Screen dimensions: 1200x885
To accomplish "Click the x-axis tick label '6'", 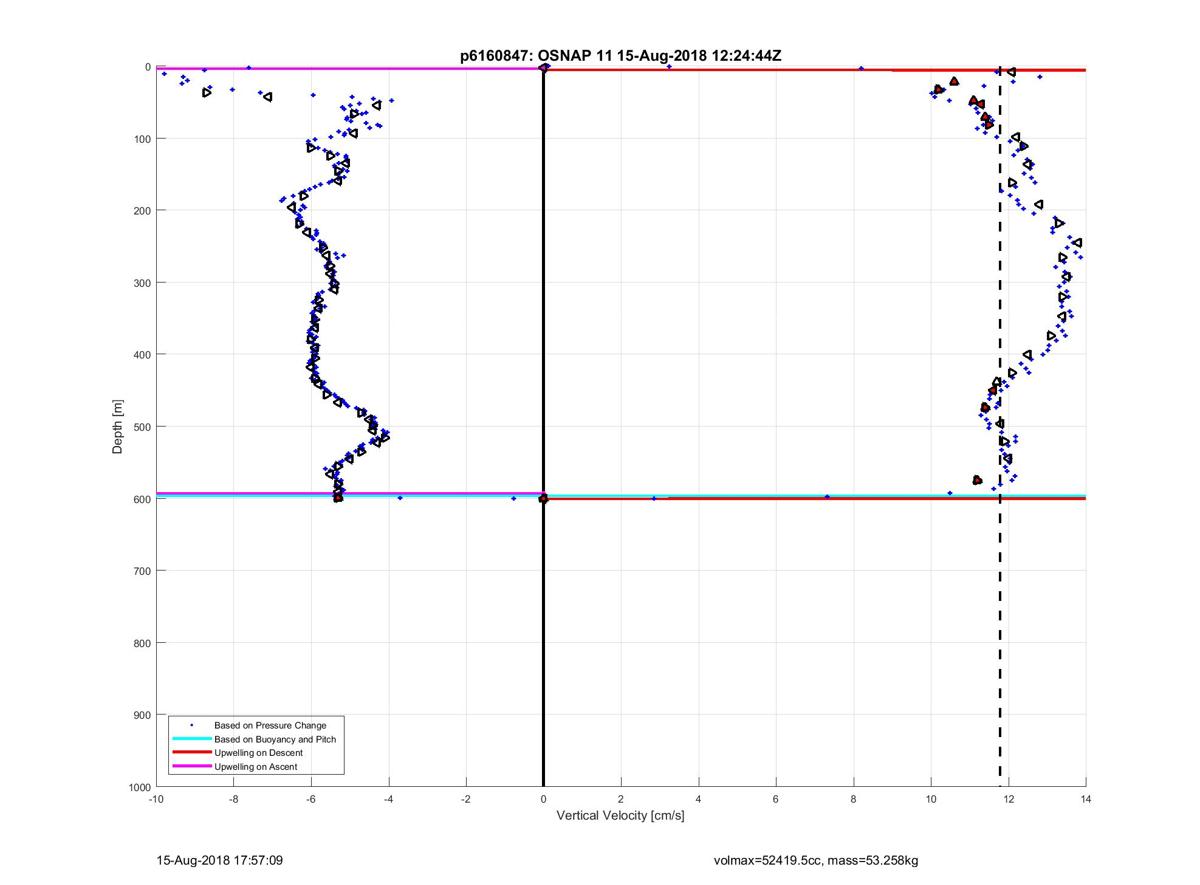I will click(x=776, y=799).
